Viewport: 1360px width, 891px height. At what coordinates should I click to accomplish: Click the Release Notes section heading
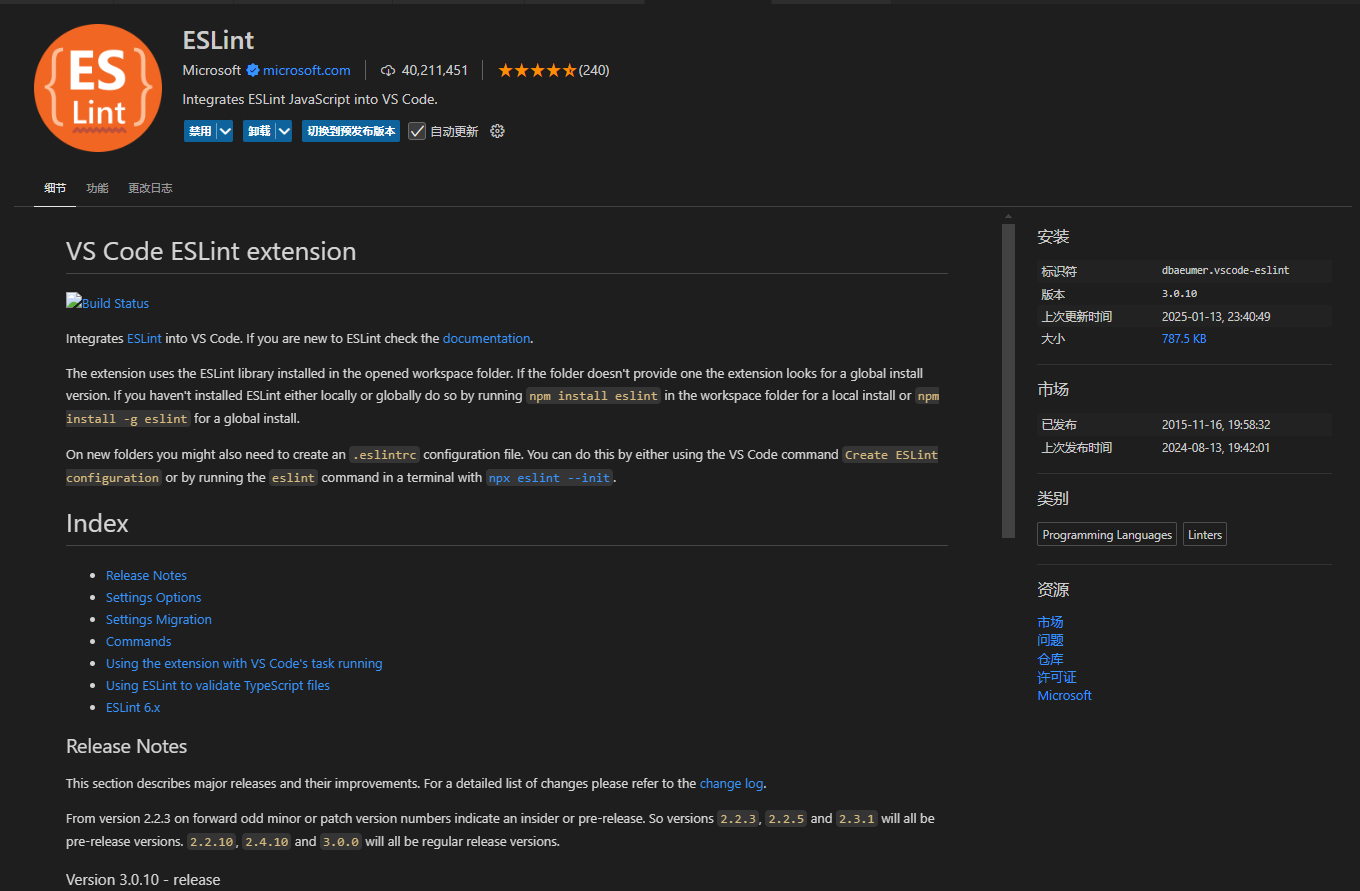[126, 747]
